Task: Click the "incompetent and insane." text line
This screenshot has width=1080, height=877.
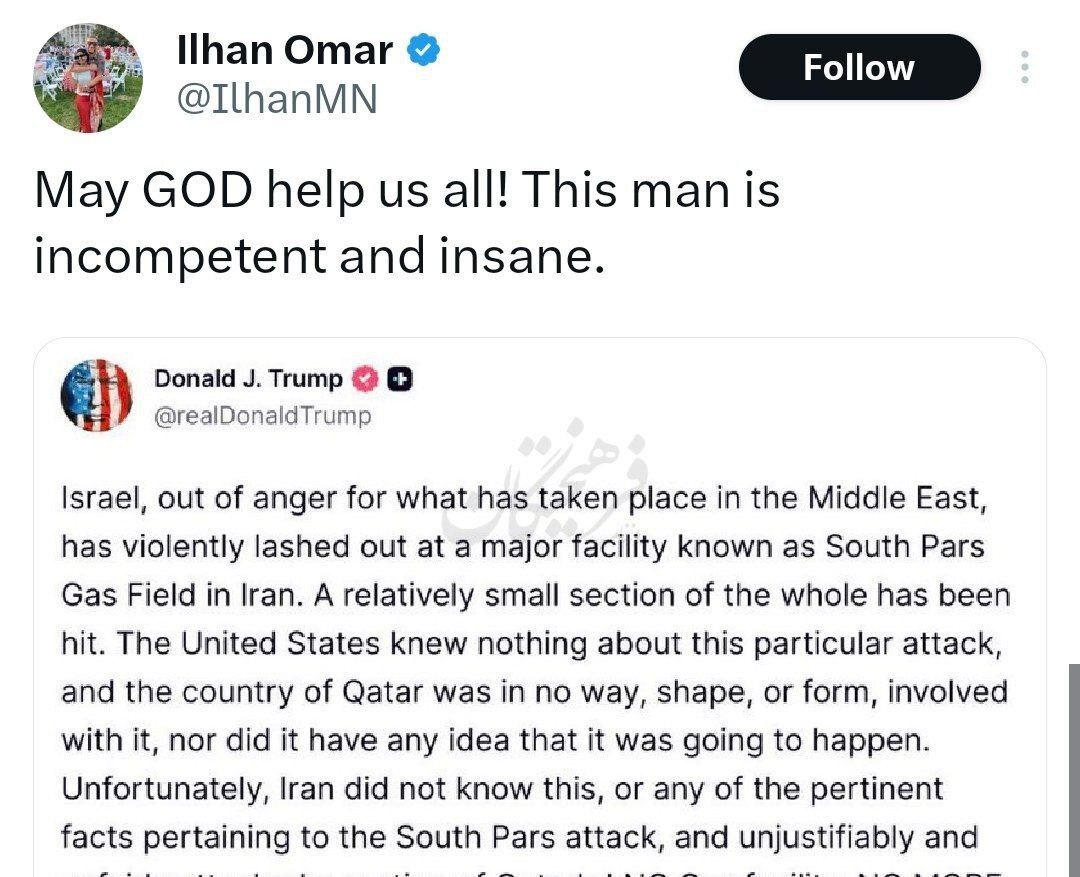Action: [x=319, y=256]
